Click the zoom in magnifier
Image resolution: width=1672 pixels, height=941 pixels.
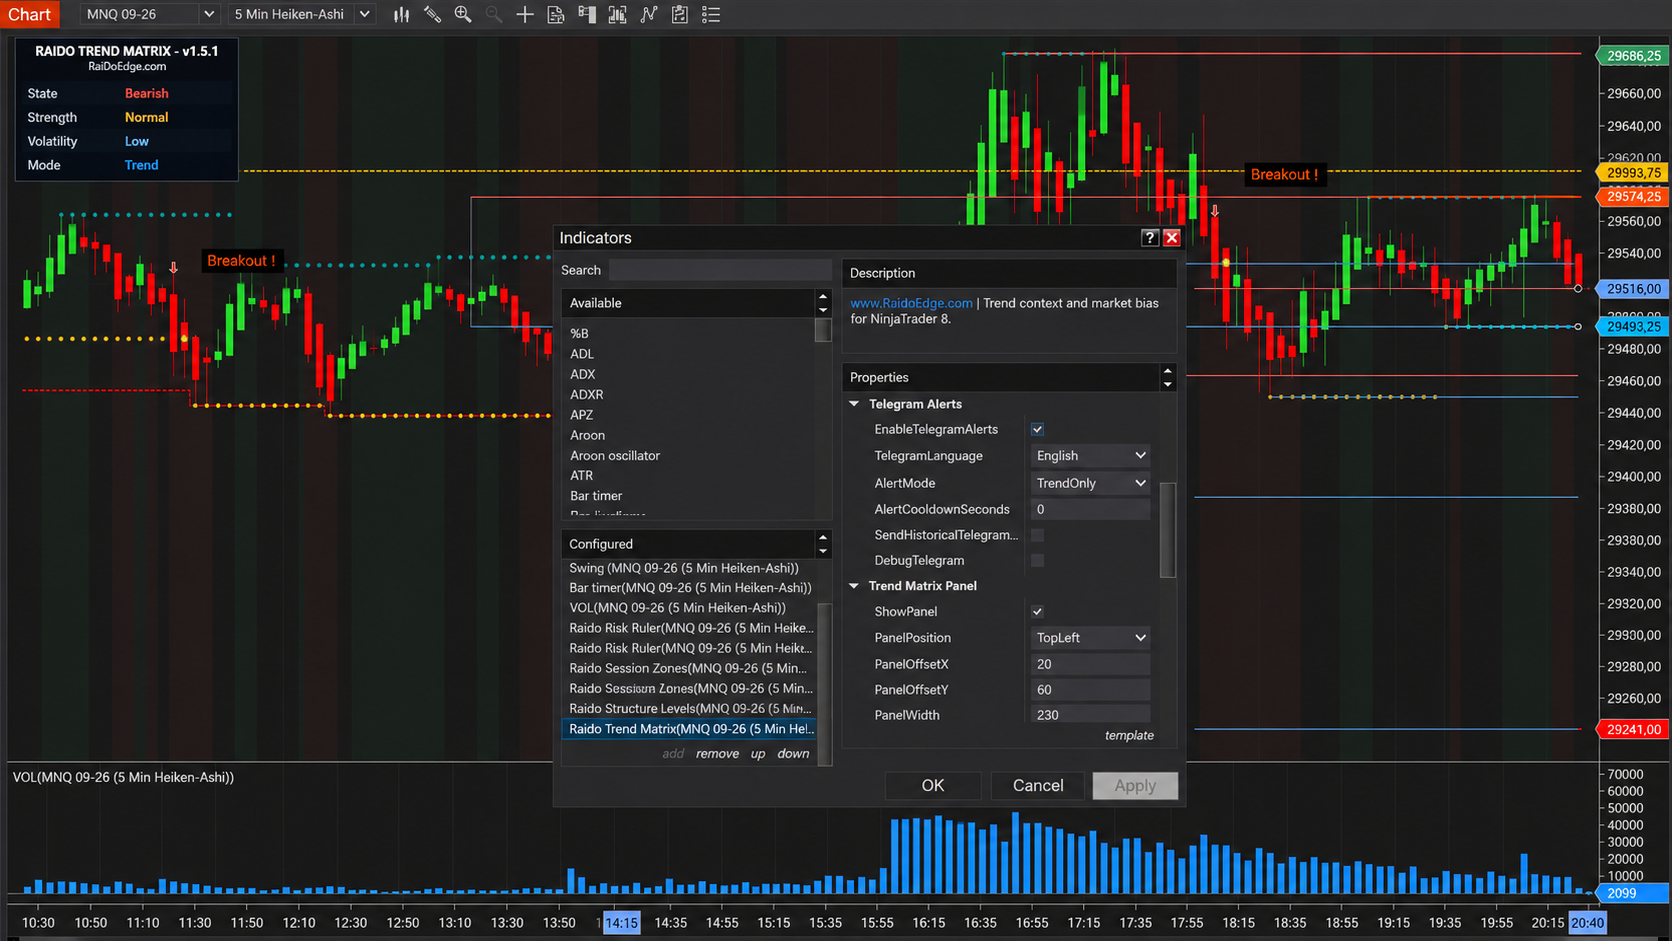click(463, 14)
